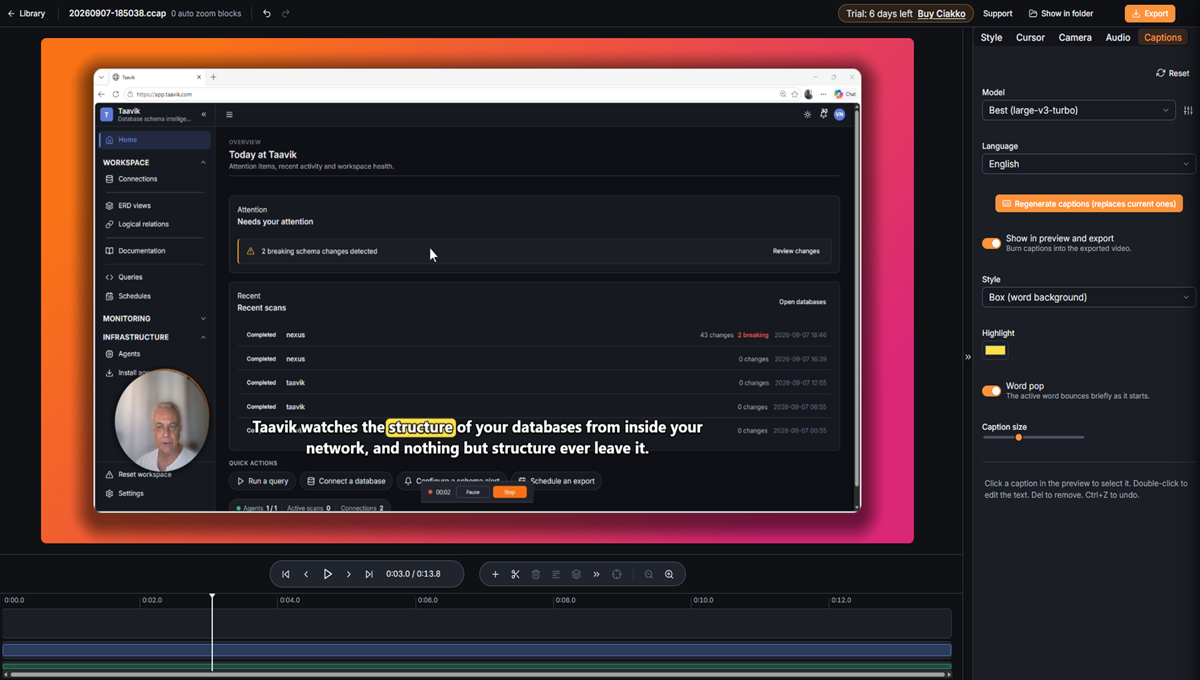1200x680 pixels.
Task: Skip to the end of the video
Action: point(369,574)
